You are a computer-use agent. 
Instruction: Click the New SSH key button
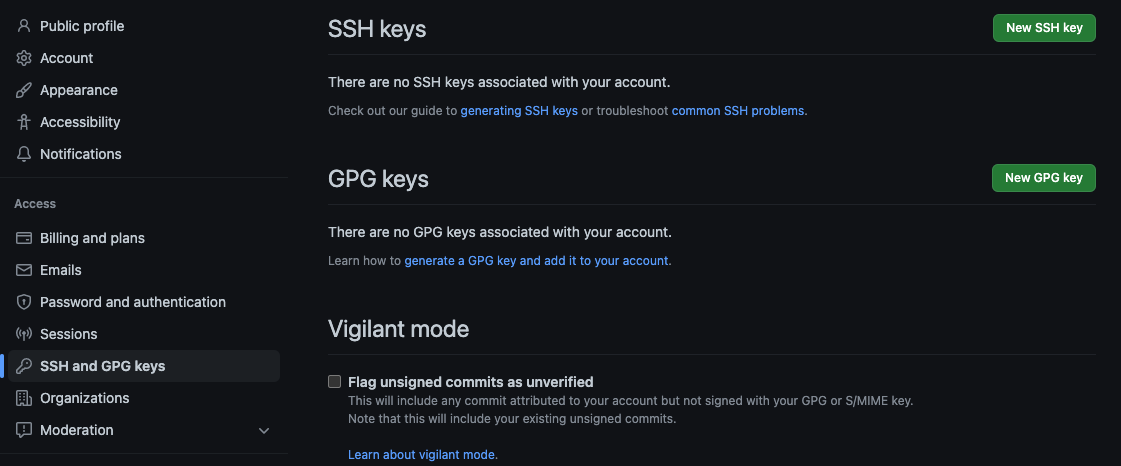1044,28
